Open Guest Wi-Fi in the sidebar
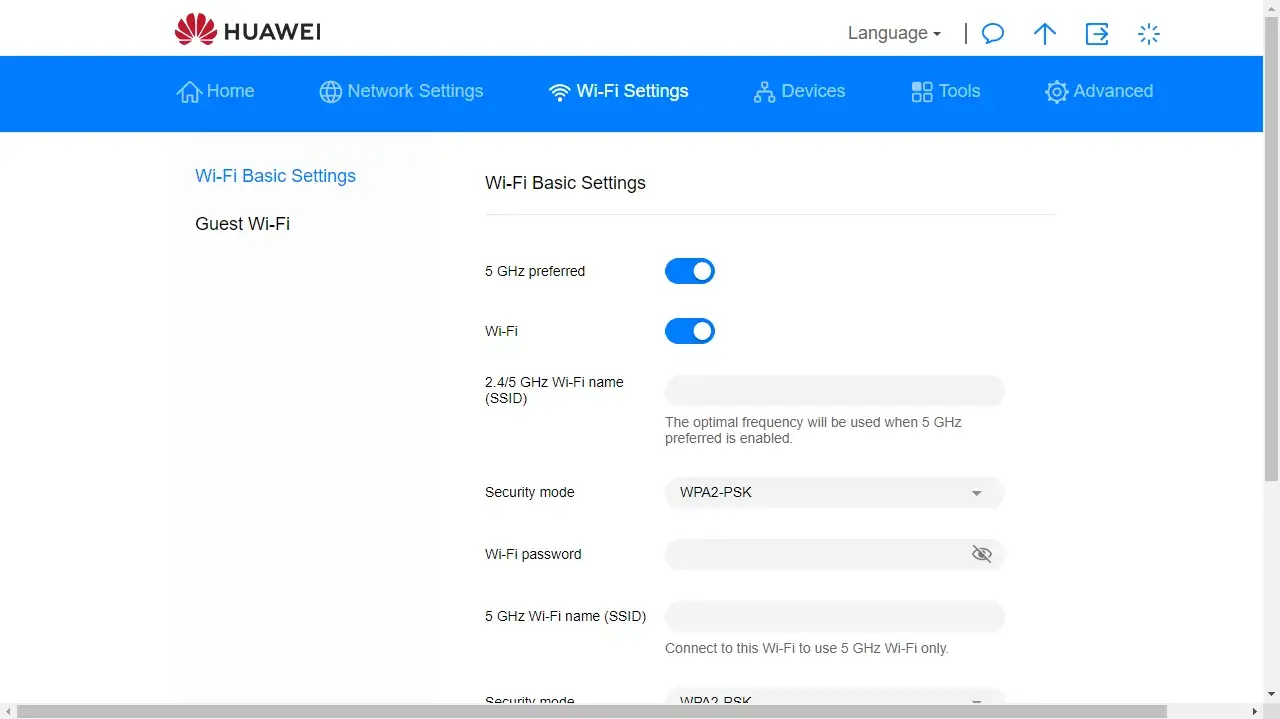The image size is (1280, 719). pos(242,224)
